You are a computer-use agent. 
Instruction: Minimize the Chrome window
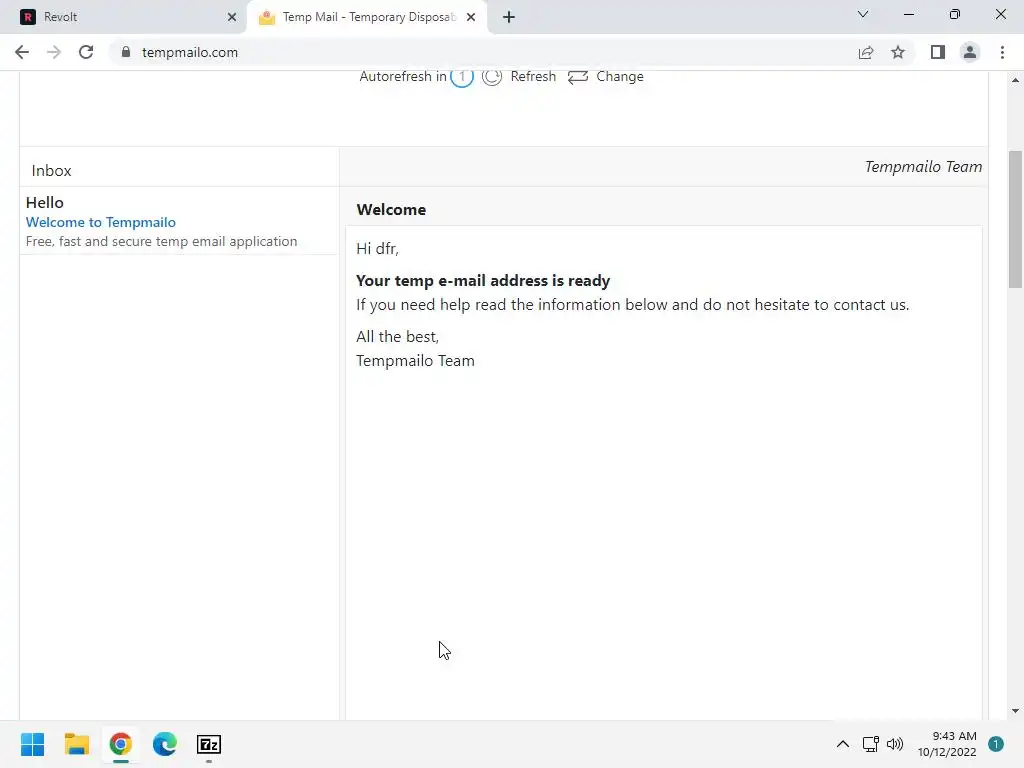[908, 14]
